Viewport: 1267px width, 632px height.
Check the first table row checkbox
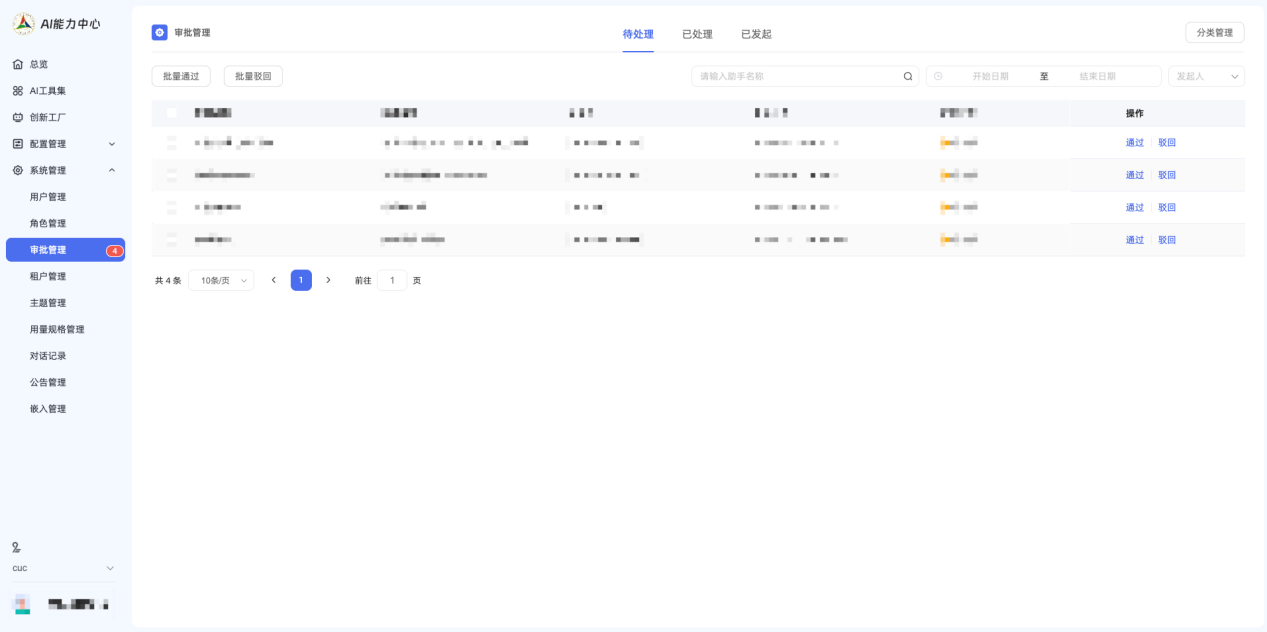coord(171,143)
